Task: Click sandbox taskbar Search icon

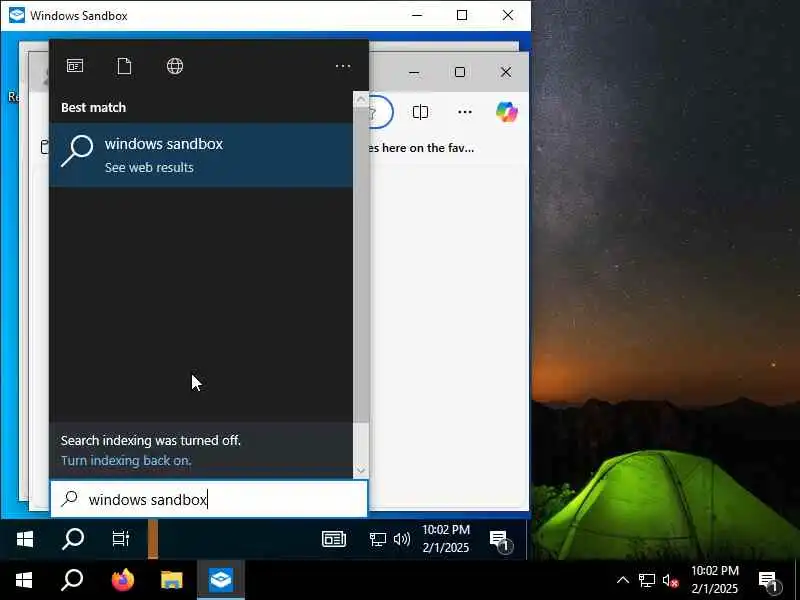Action: tap(72, 539)
